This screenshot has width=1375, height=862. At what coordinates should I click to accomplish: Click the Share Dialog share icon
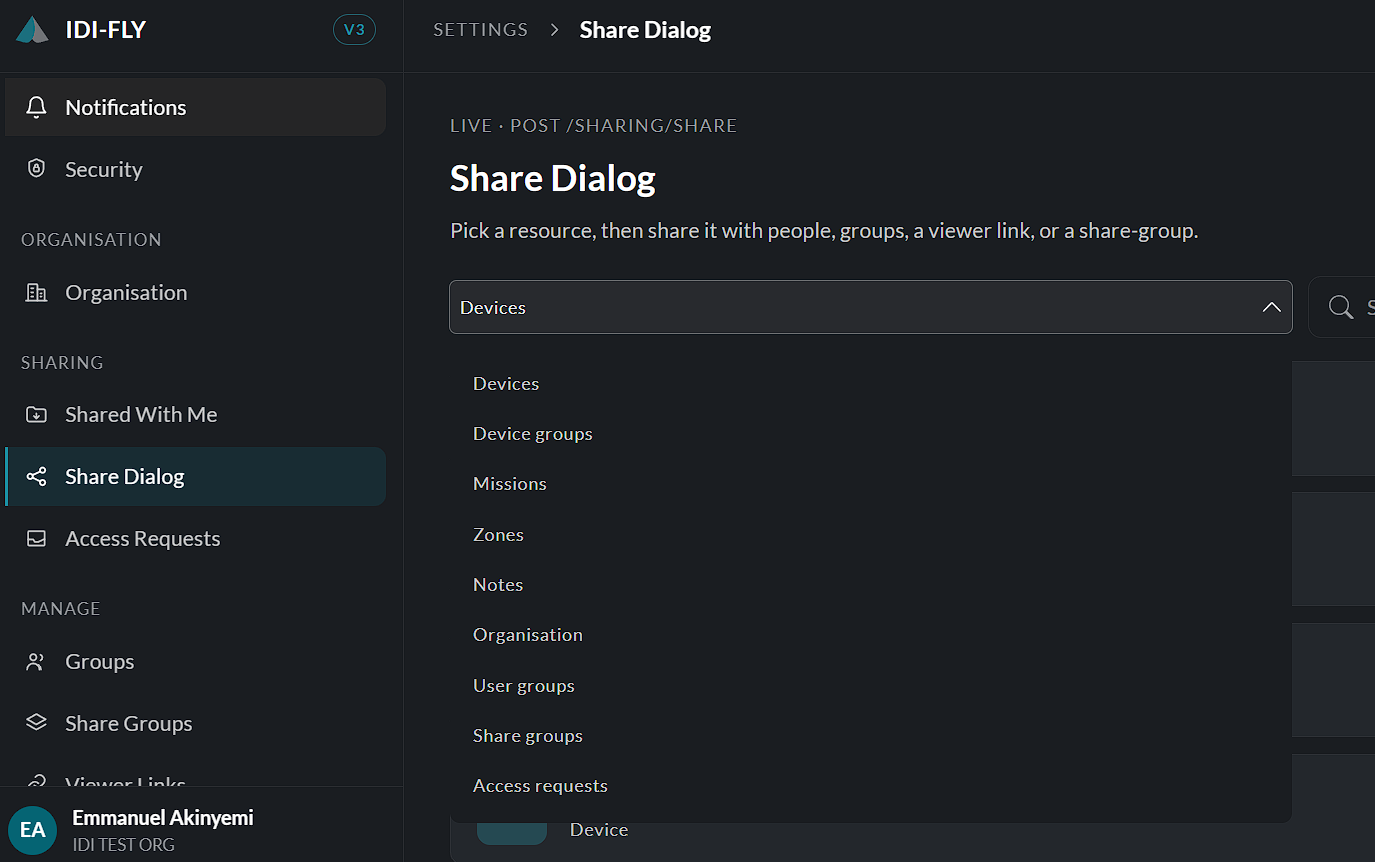point(36,476)
